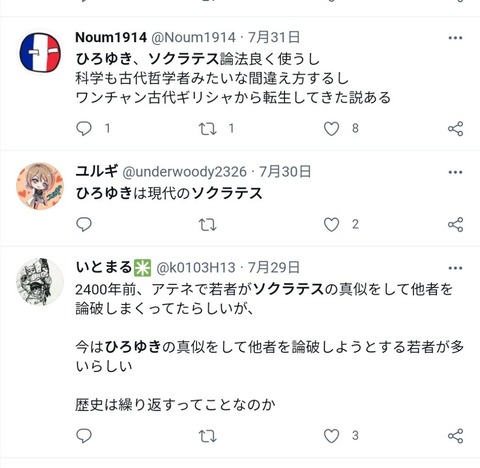Screen dimensions: 480x468
Task: Retweet Noum1914's tweet about ソクラテス論法
Action: [x=208, y=129]
